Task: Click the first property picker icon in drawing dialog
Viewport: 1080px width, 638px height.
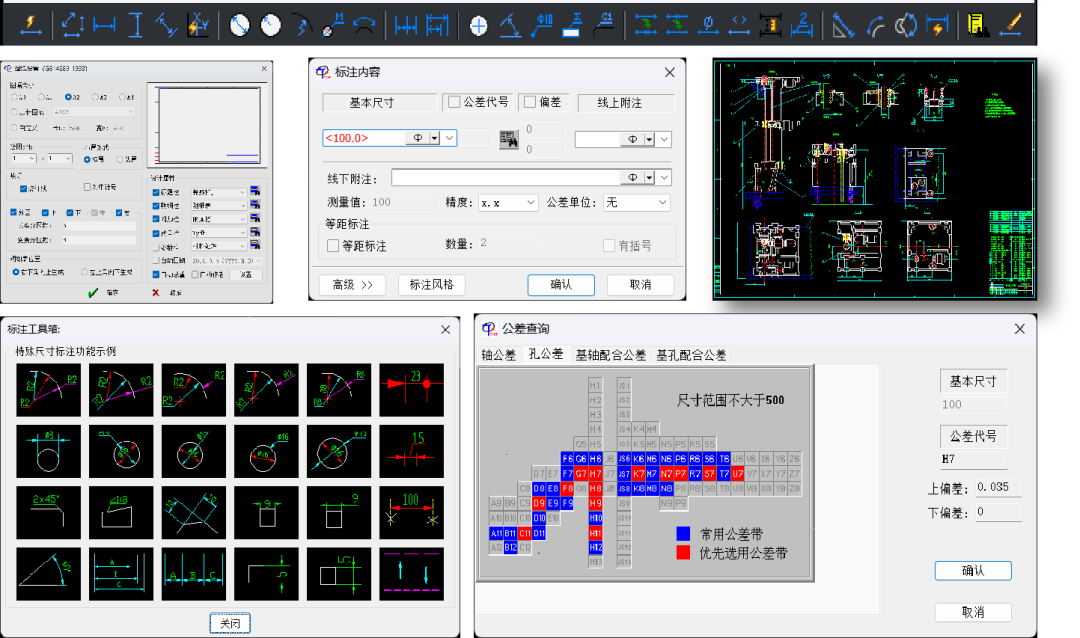Action: tap(255, 191)
